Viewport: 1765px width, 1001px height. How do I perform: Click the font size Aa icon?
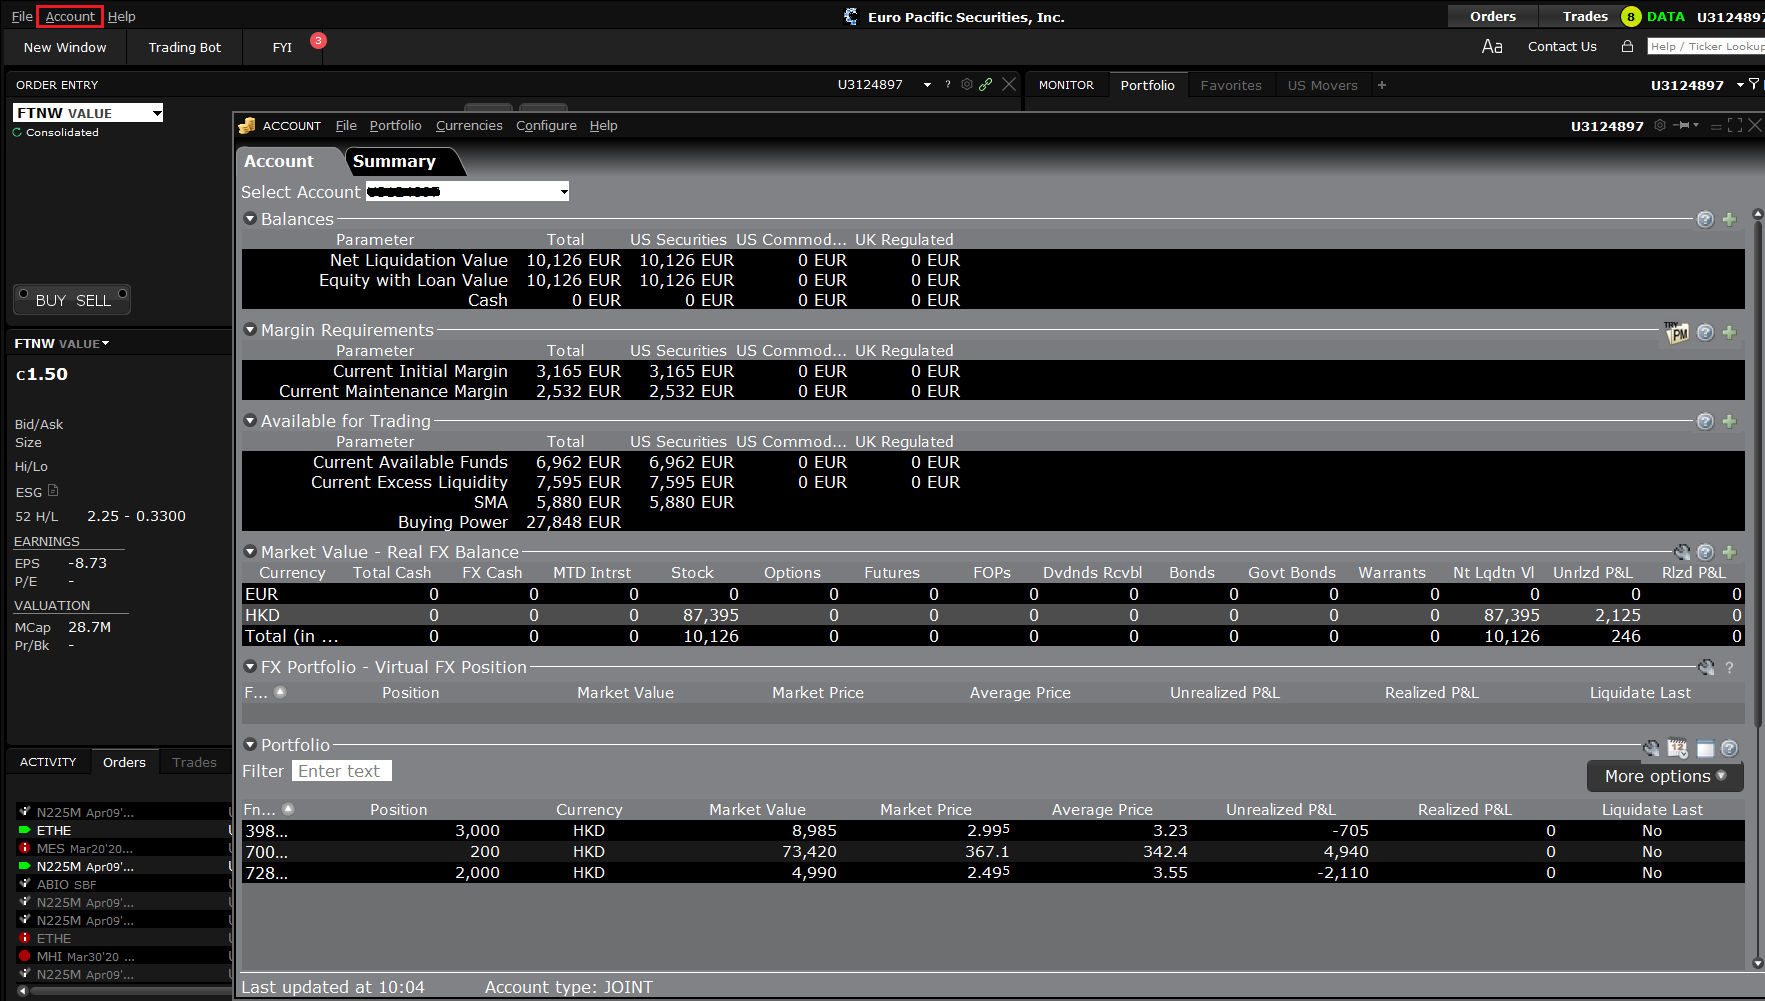point(1492,47)
